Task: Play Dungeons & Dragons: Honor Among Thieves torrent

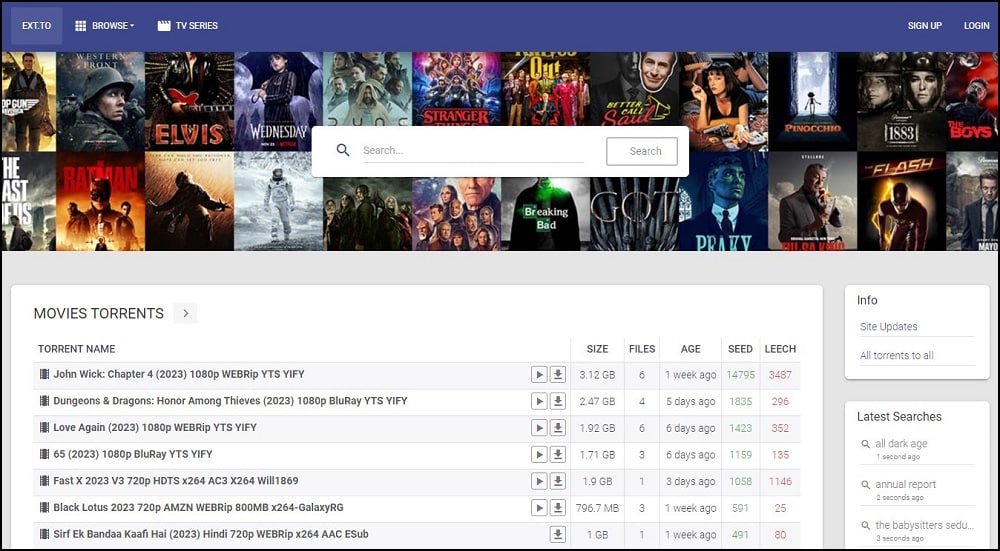Action: (x=539, y=401)
